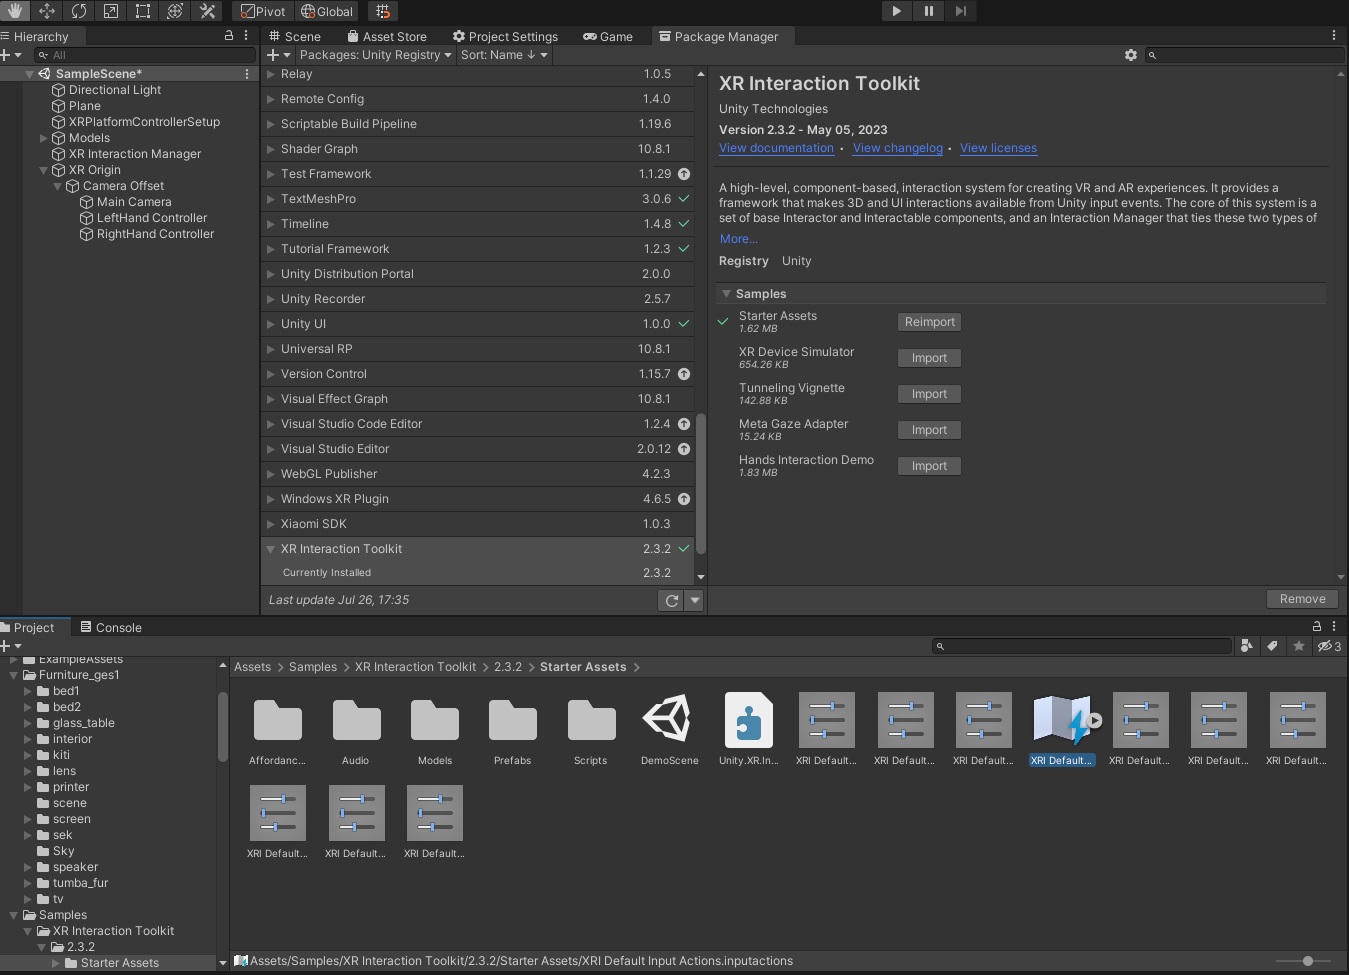Collapse the Camera Offset node
This screenshot has width=1349, height=975.
click(57, 186)
